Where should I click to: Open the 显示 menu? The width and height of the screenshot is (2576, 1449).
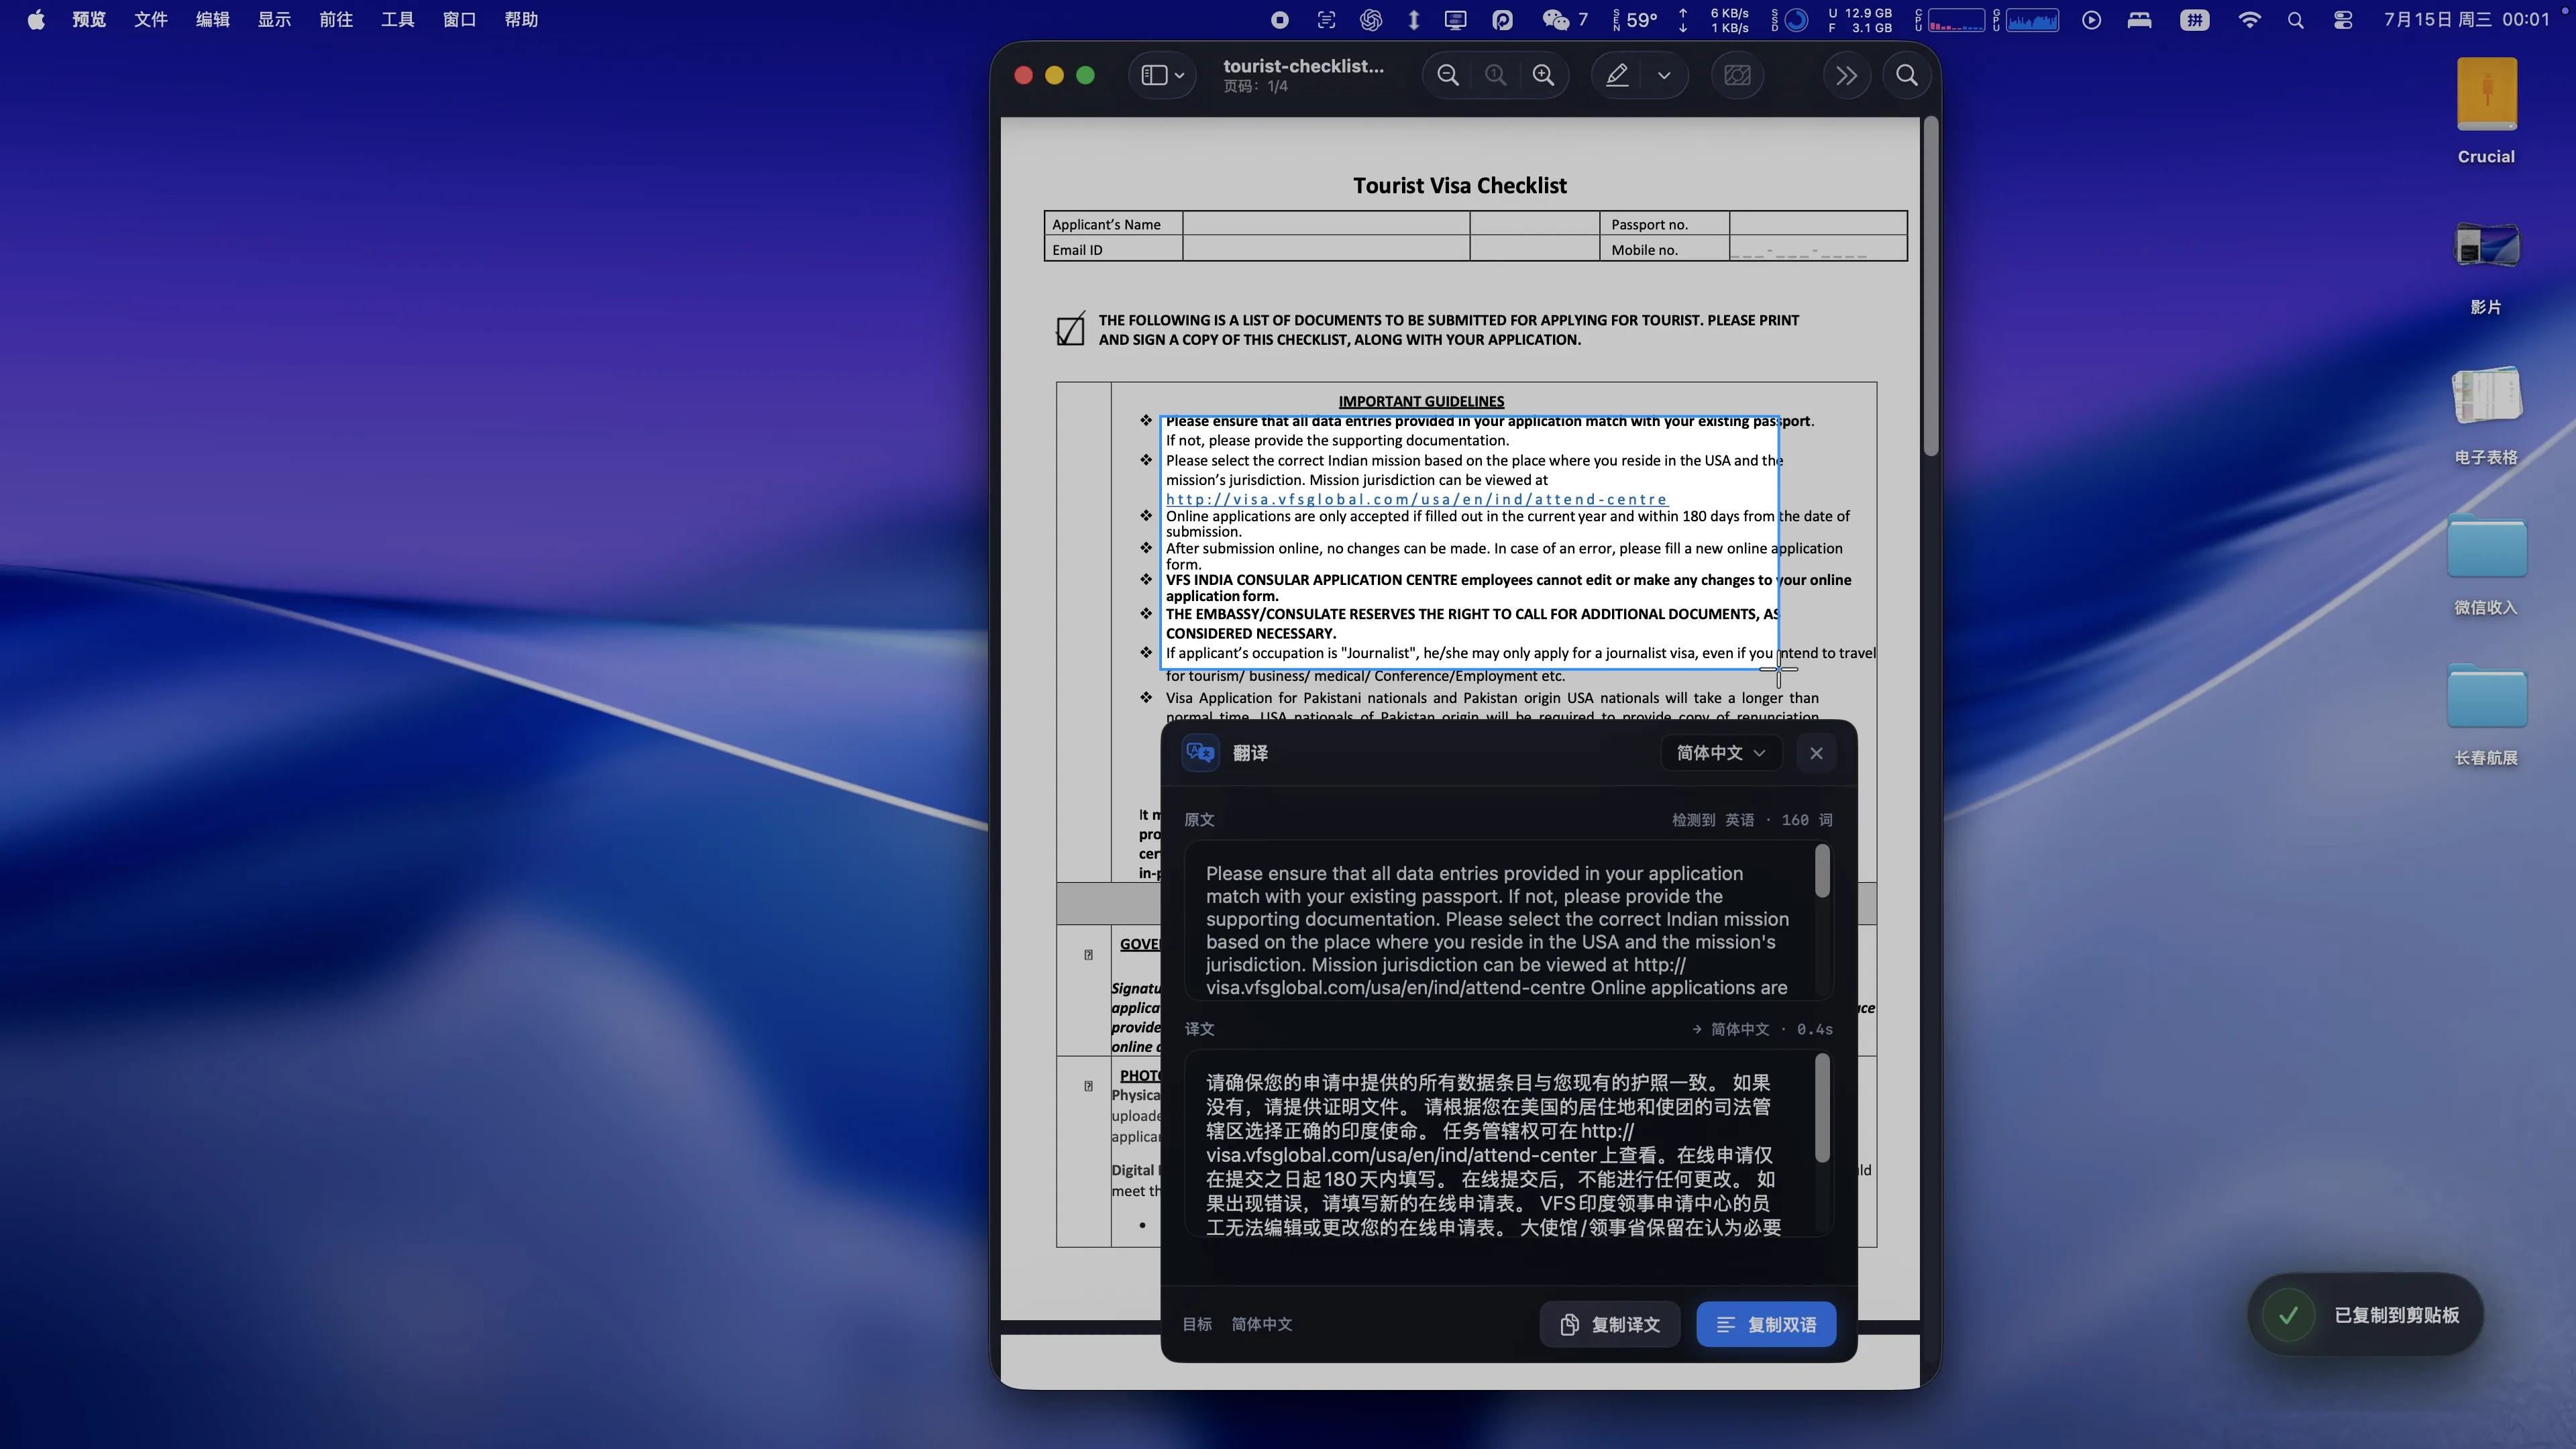click(x=274, y=19)
